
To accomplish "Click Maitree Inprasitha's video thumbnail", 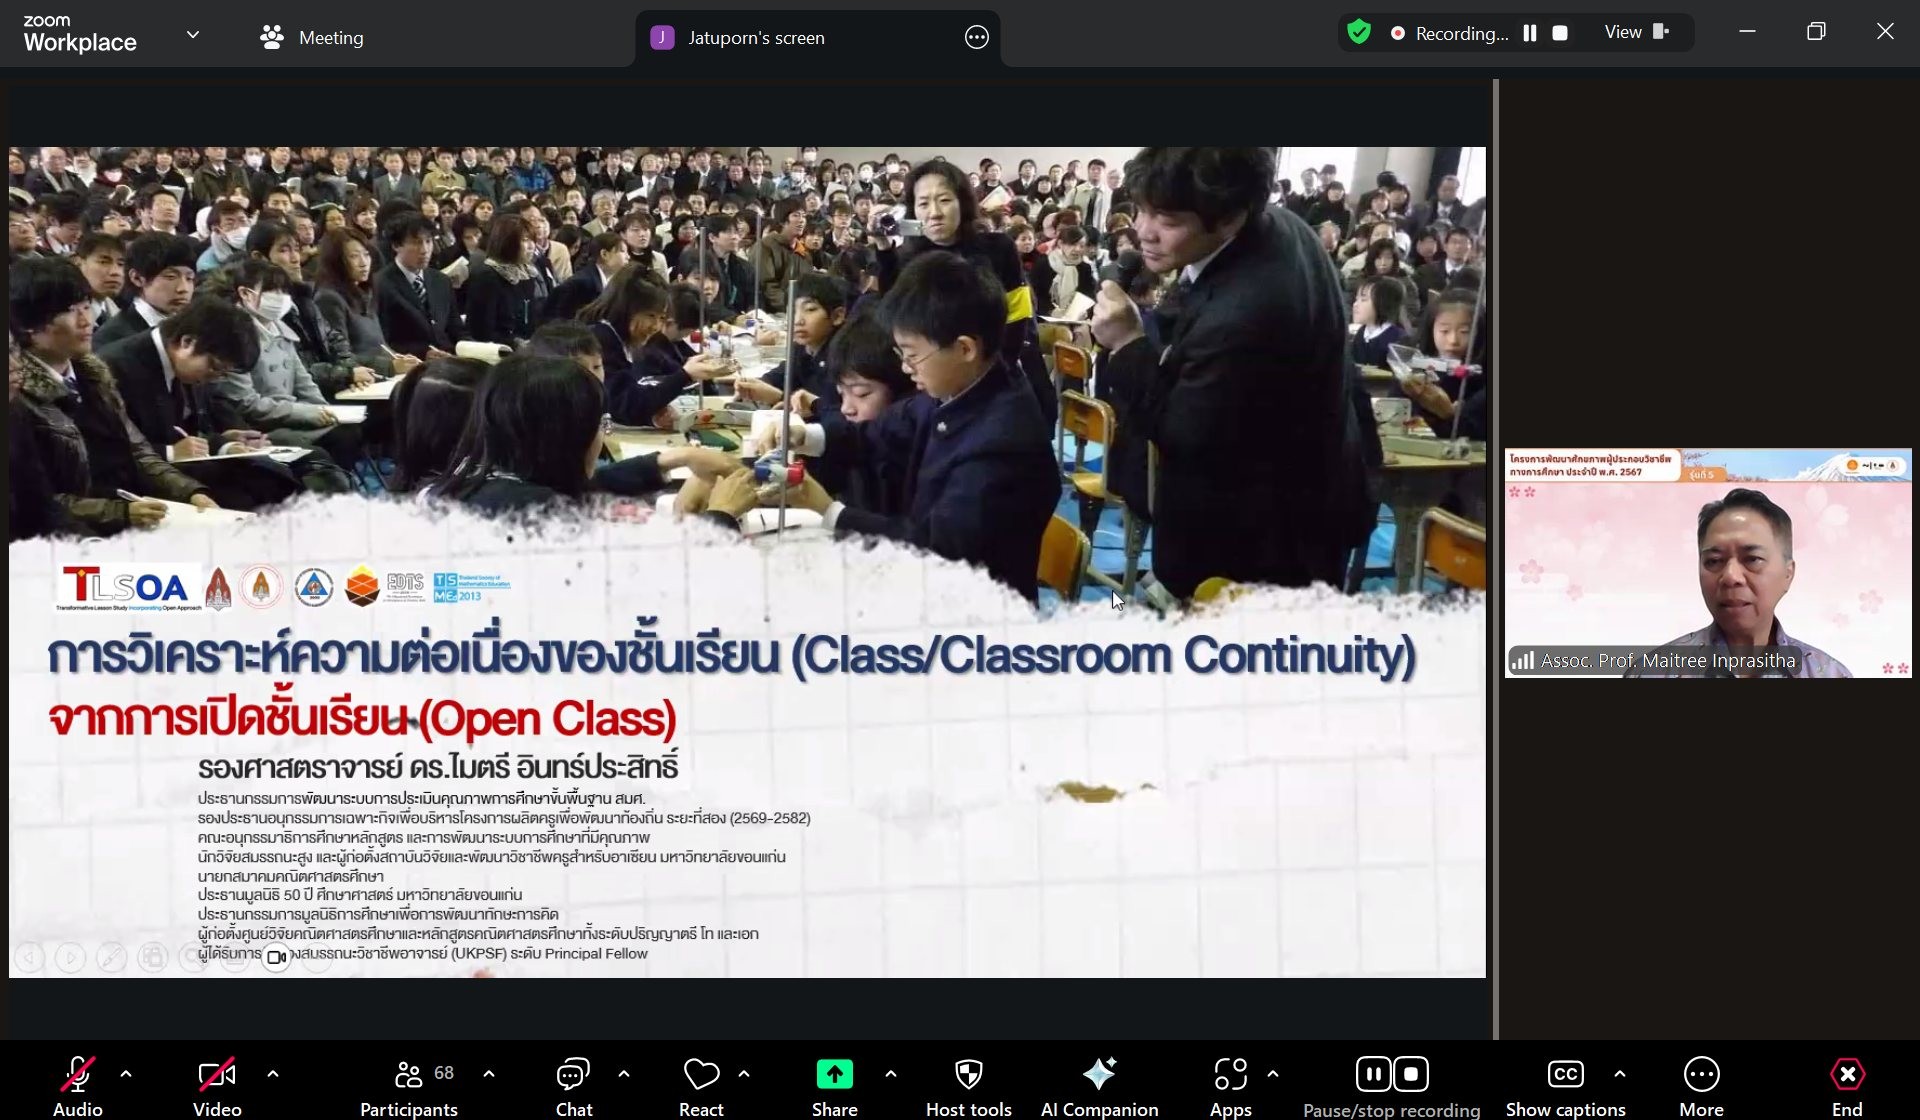I will (x=1707, y=563).
